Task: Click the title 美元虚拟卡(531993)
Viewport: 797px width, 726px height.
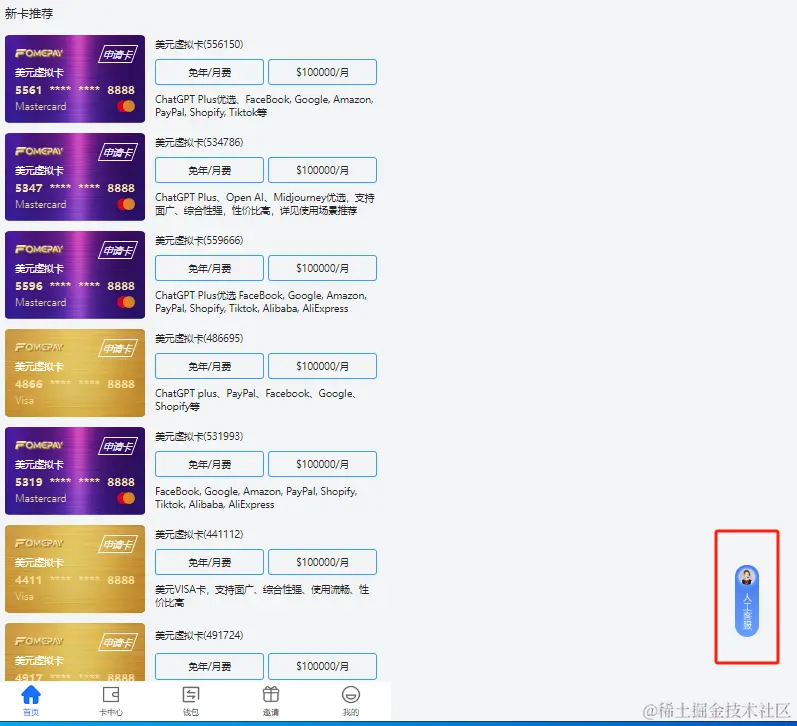Action: click(199, 436)
